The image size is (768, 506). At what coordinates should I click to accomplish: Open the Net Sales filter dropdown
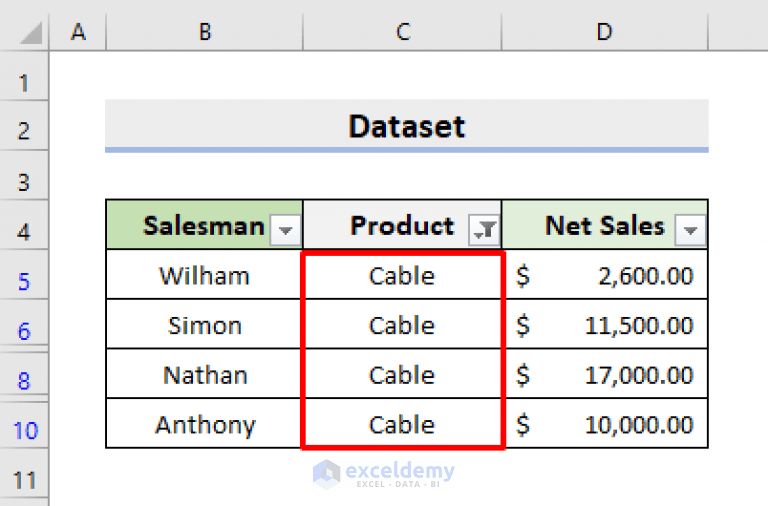[x=690, y=229]
